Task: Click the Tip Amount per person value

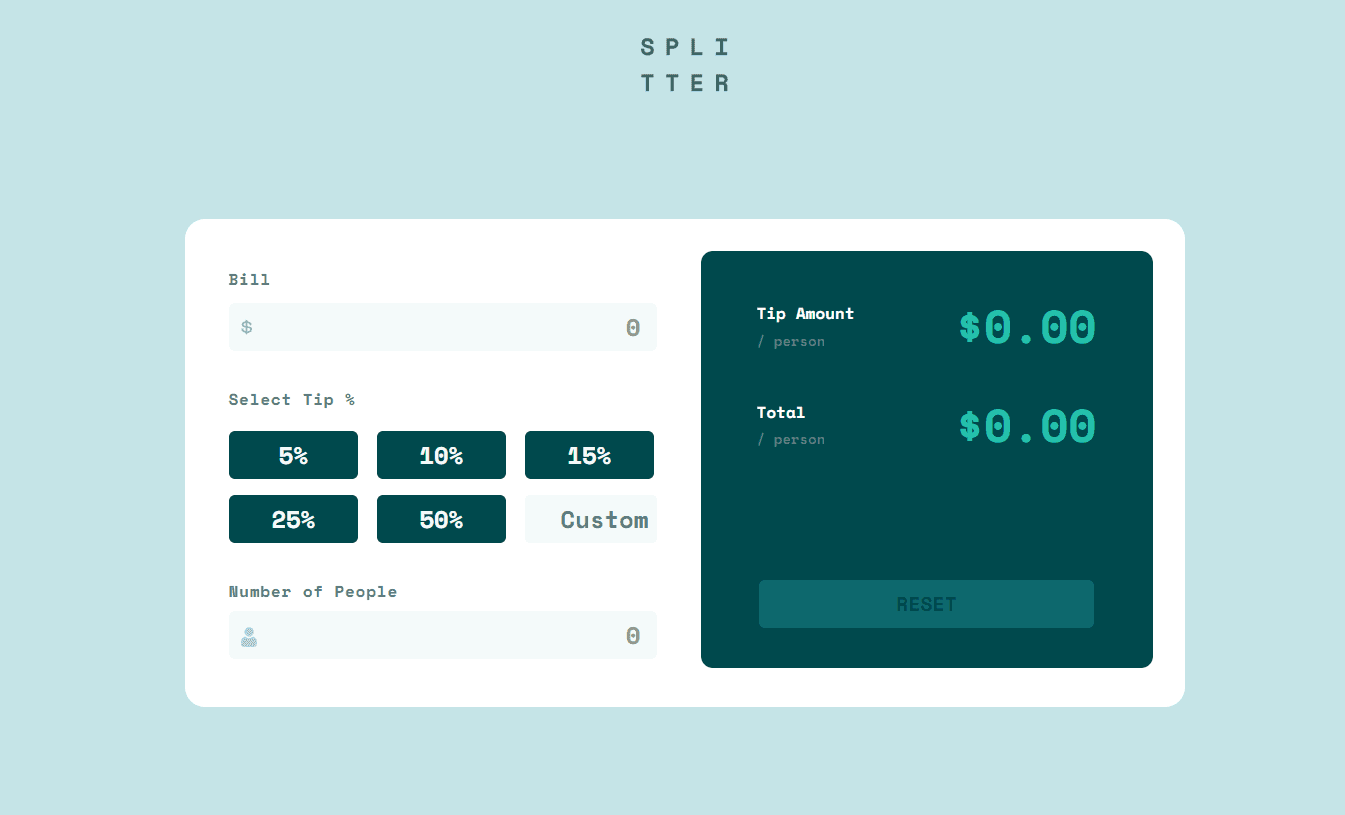Action: 1027,325
